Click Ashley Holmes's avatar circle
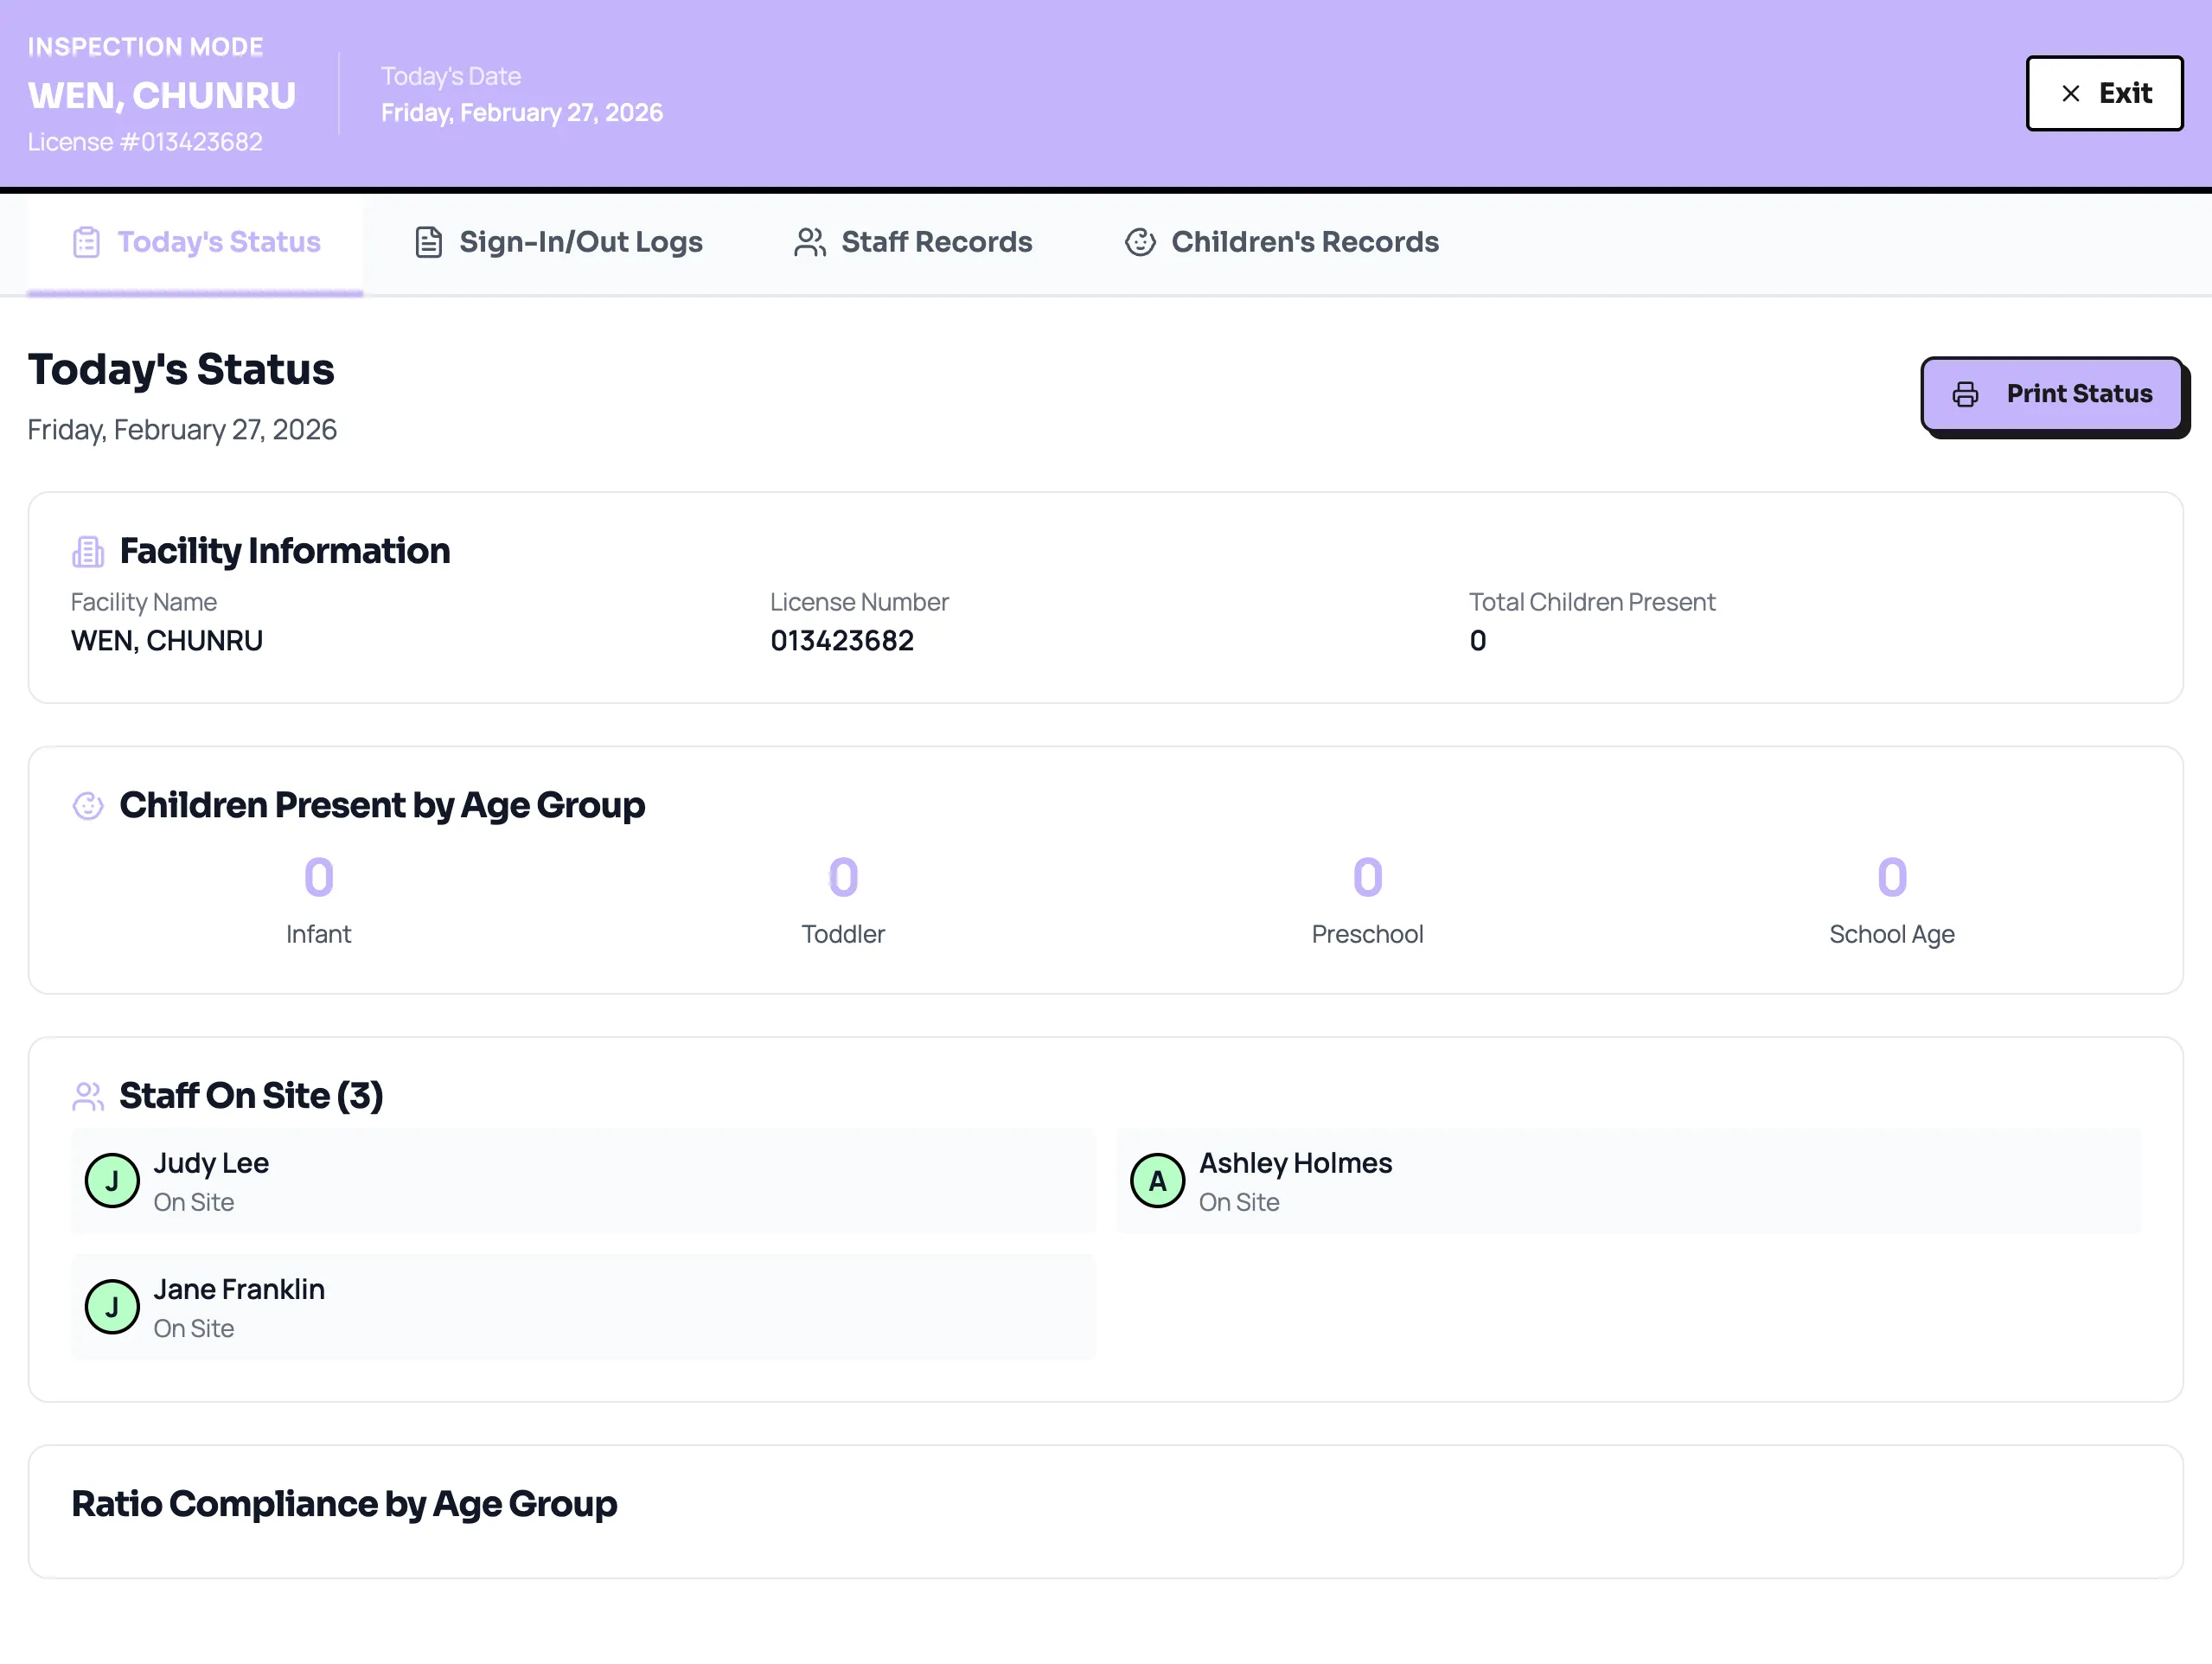The width and height of the screenshot is (2212, 1664). point(1157,1181)
